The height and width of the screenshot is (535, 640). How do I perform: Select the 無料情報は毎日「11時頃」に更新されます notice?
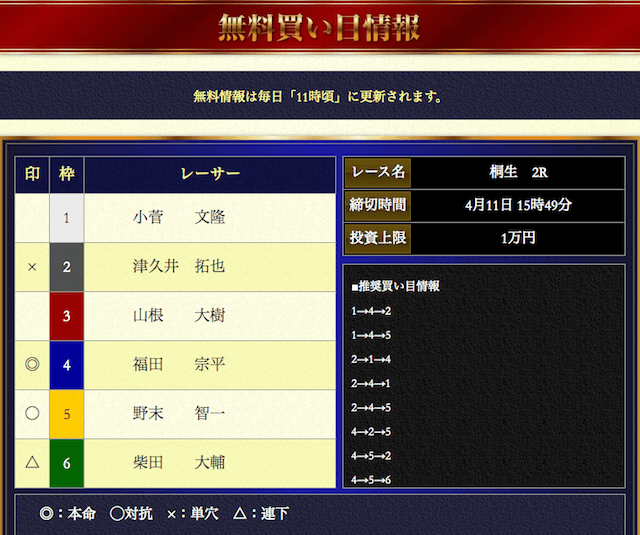click(318, 97)
